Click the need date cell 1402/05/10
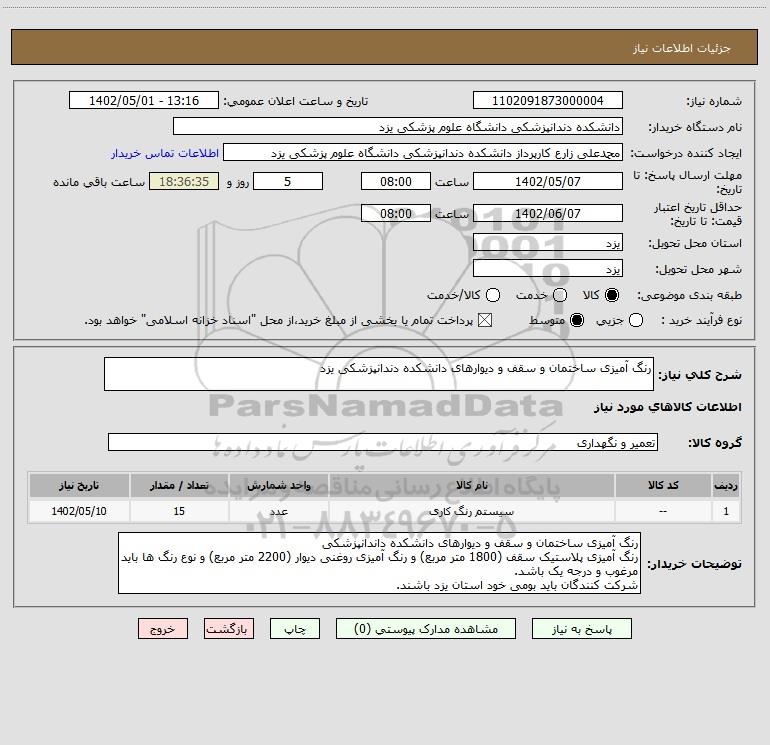Image resolution: width=770 pixels, height=745 pixels. click(x=79, y=511)
